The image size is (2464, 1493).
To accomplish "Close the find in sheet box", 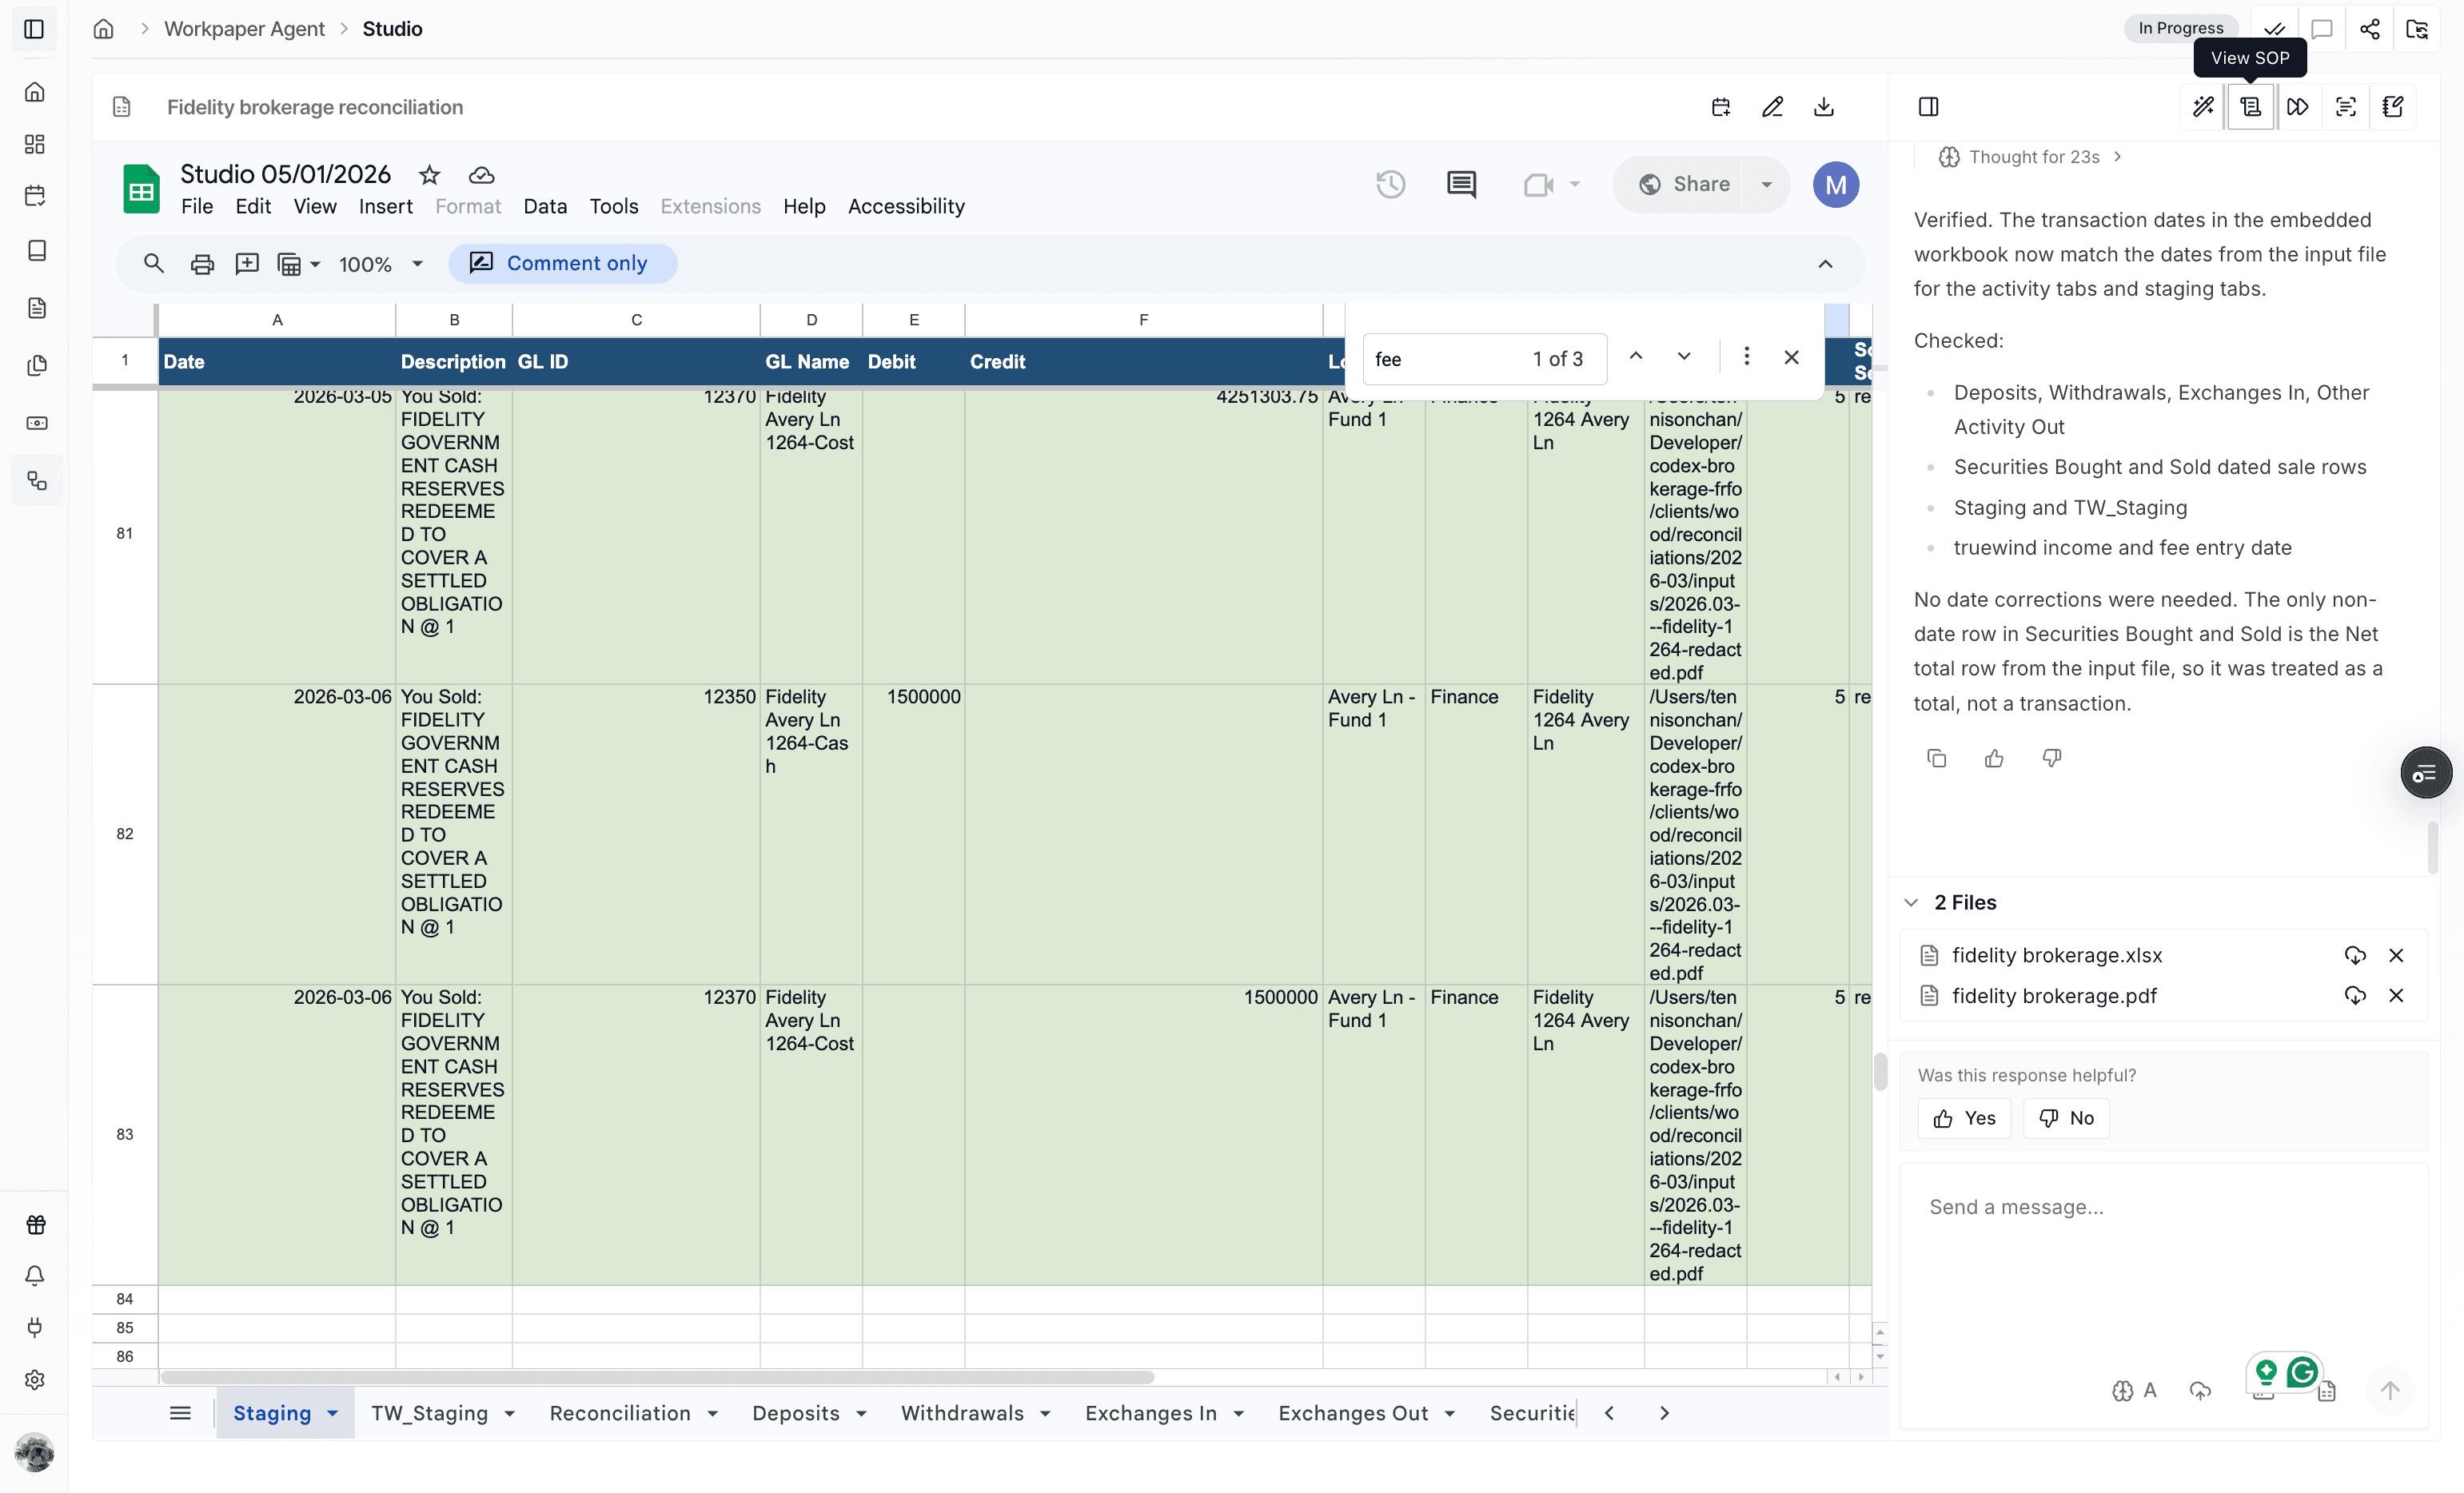I will click(1791, 357).
